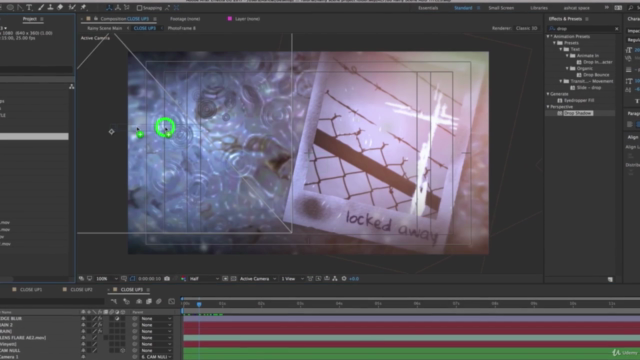The height and width of the screenshot is (360, 640).
Task: Collapse the Generate effects group
Action: pyautogui.click(x=548, y=94)
